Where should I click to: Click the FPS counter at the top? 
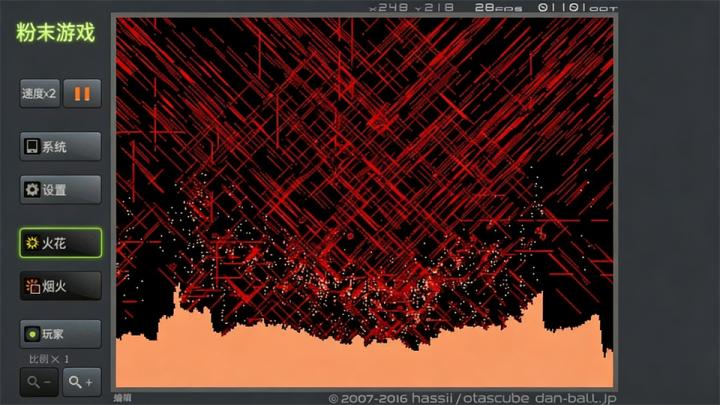[x=498, y=8]
